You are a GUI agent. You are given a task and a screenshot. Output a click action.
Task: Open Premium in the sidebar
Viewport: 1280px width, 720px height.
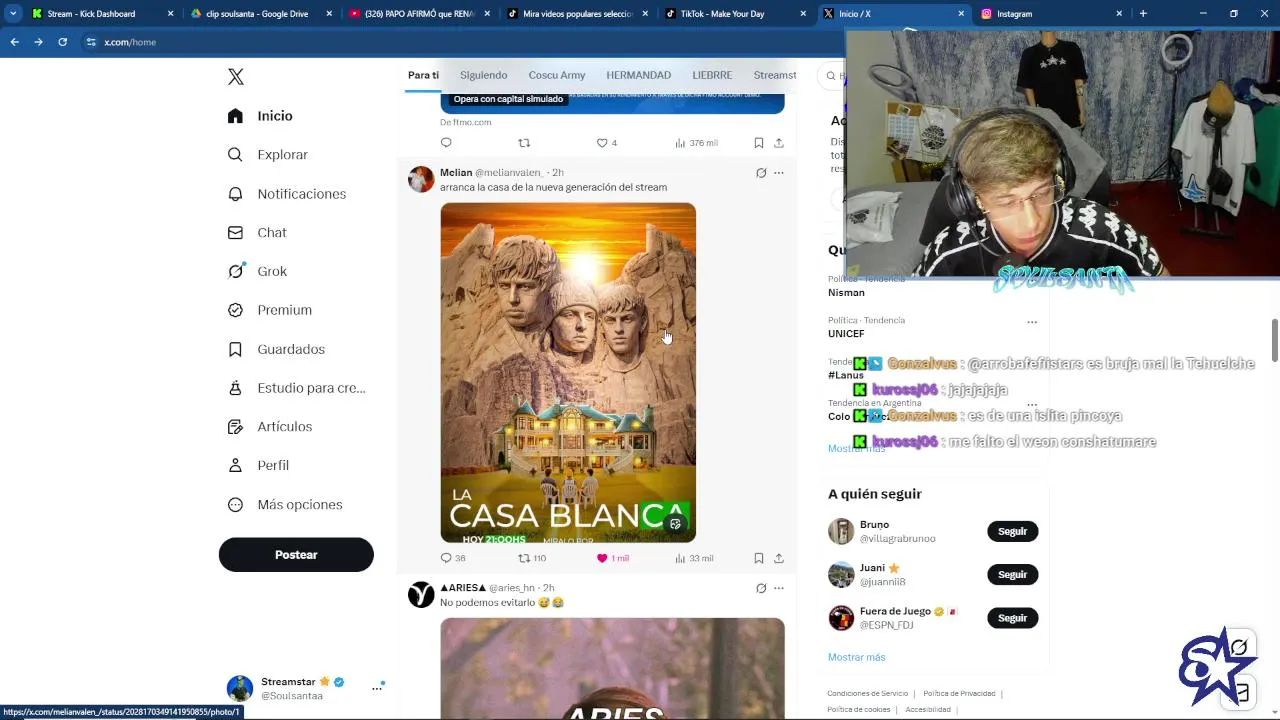(269, 310)
